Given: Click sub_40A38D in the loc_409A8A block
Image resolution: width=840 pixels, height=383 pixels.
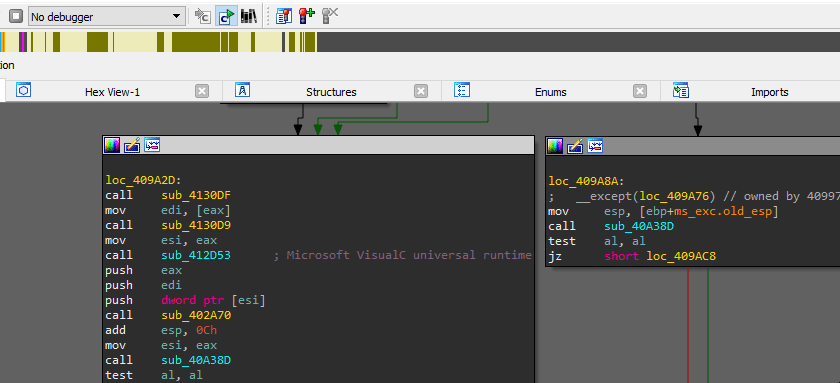Looking at the screenshot, I should [639, 227].
